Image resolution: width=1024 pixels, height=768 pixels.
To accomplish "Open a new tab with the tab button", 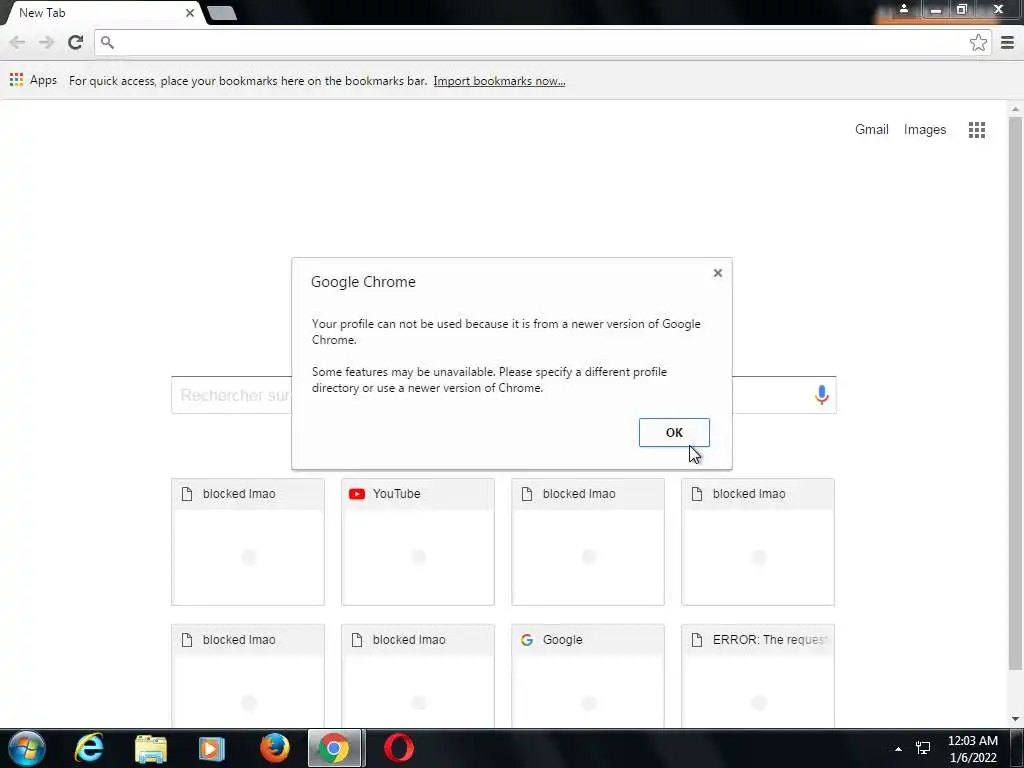I will tap(222, 13).
